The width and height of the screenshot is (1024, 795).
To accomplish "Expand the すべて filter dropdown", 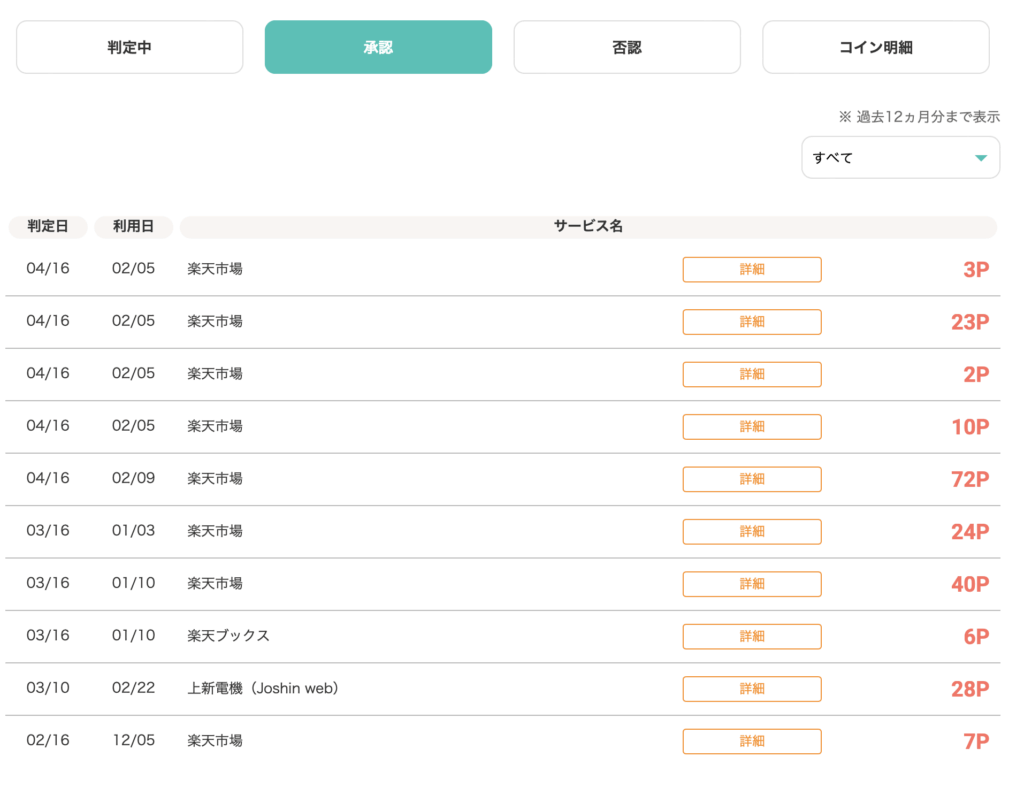I will 900,158.
